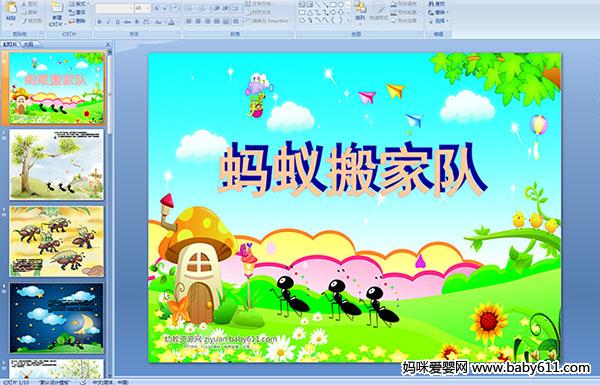Open the font color picker
This screenshot has width=600, height=385.
tap(171, 22)
